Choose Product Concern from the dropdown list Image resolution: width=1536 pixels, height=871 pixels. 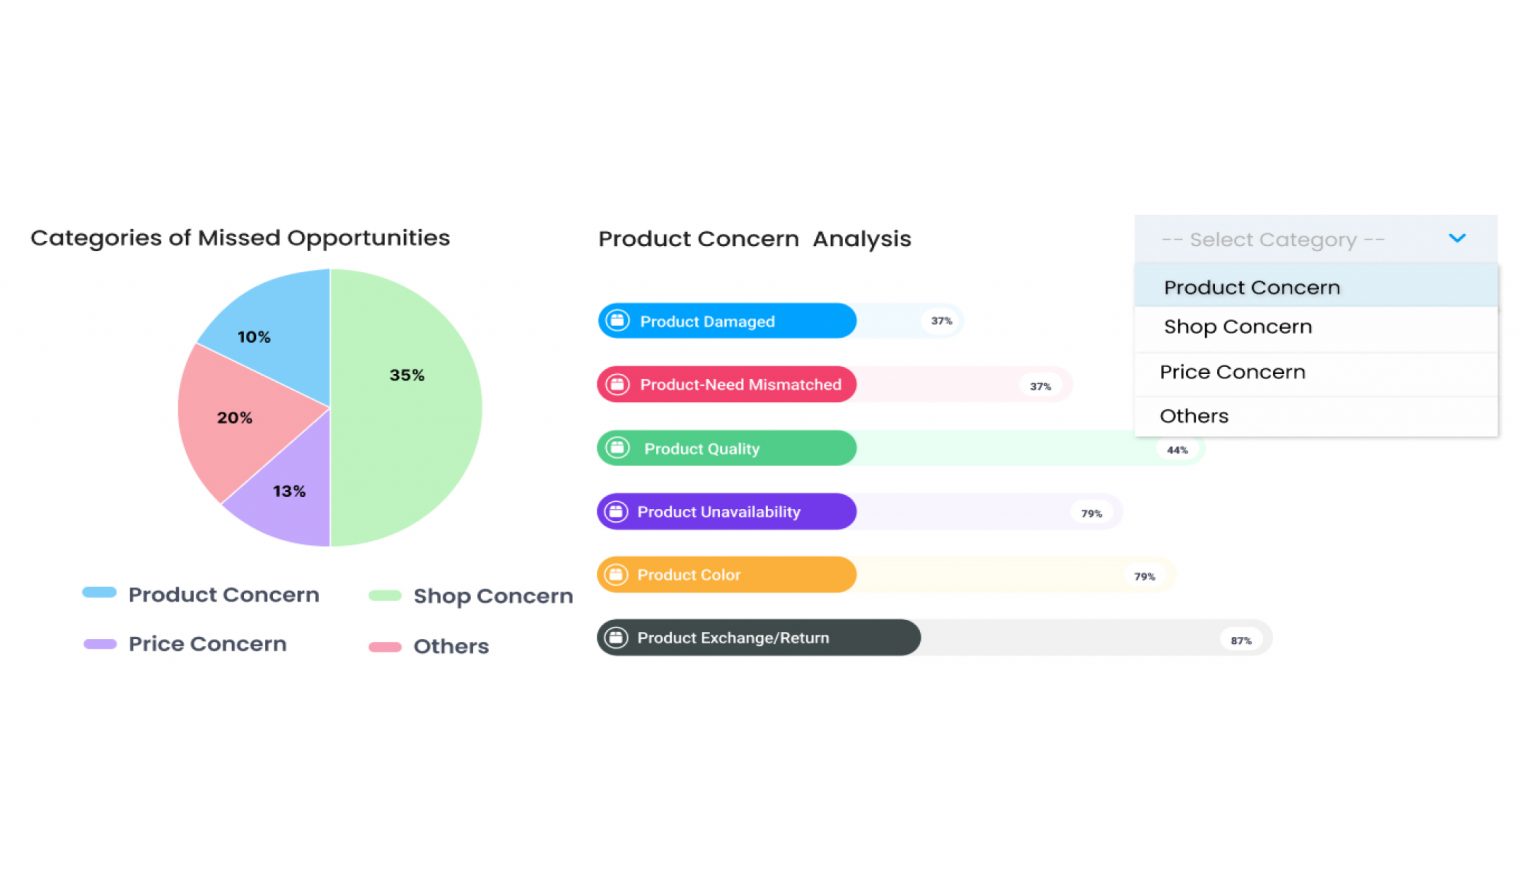click(x=1251, y=288)
